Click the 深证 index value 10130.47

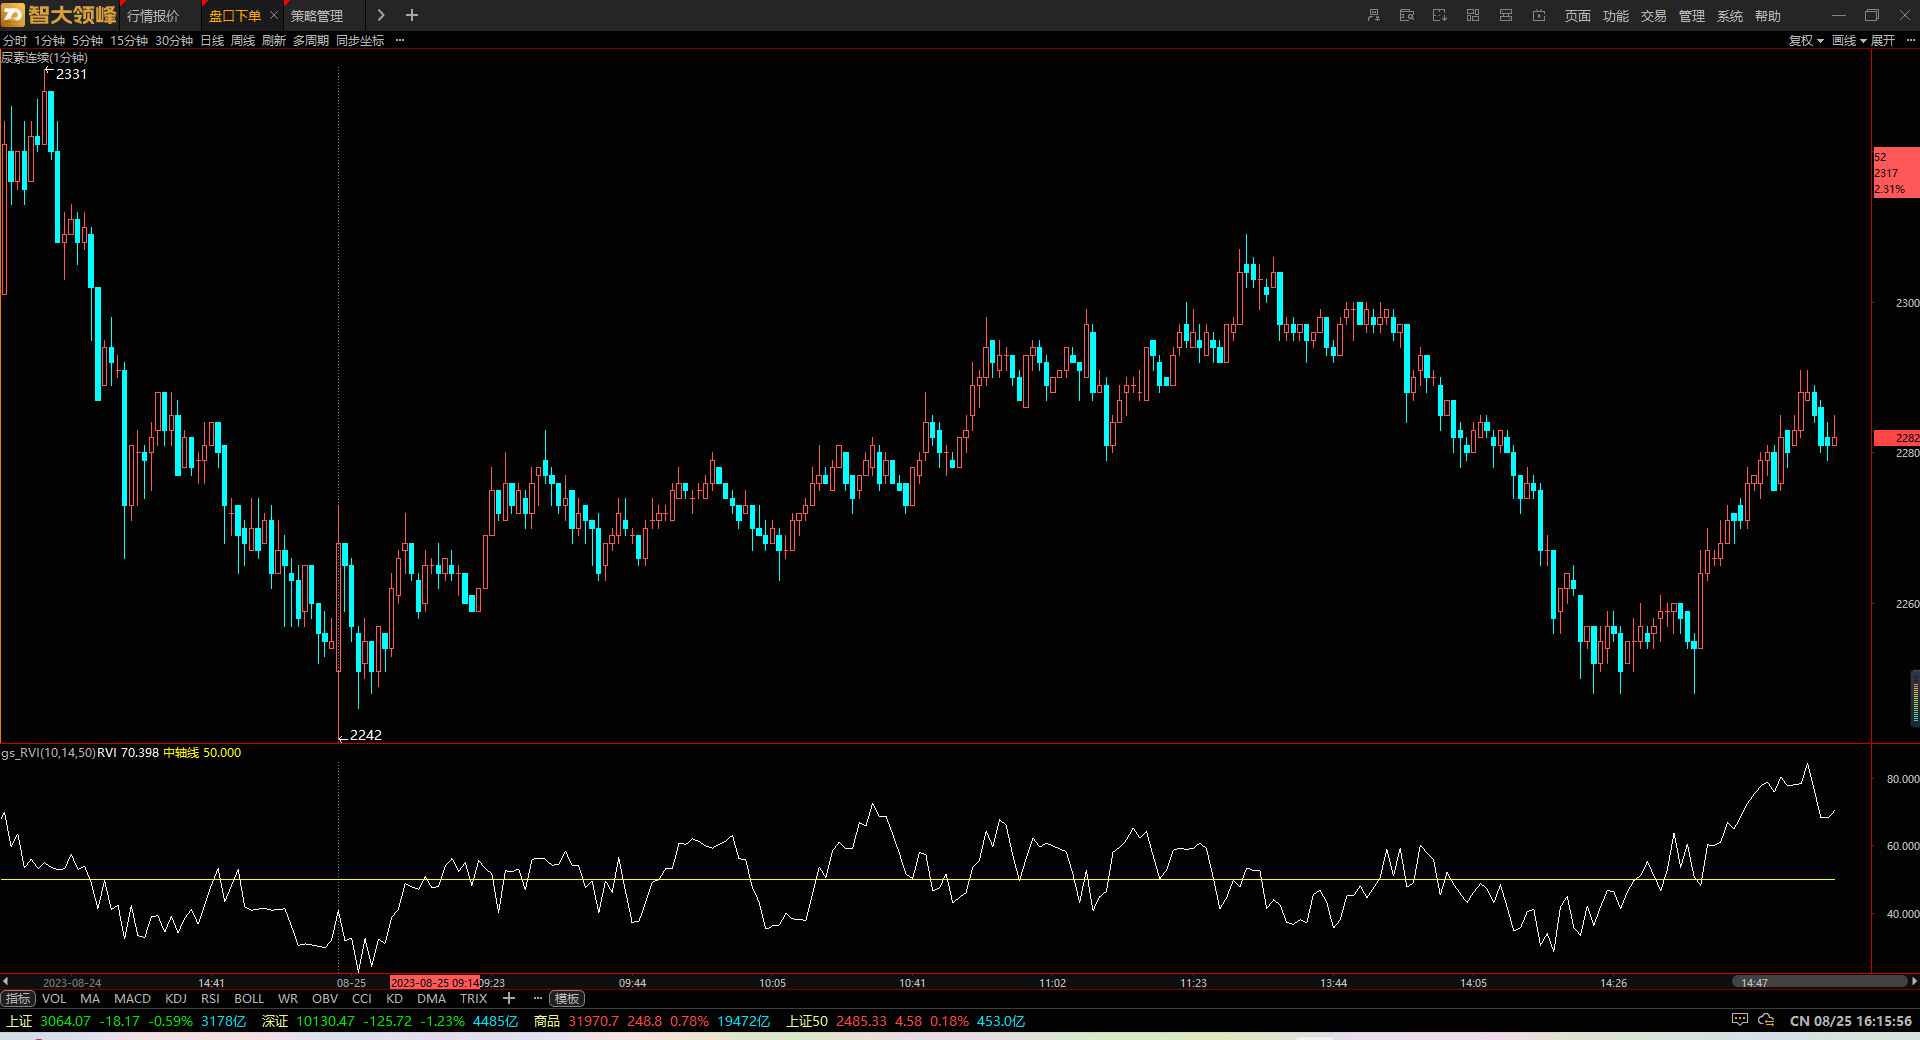pyautogui.click(x=325, y=1021)
